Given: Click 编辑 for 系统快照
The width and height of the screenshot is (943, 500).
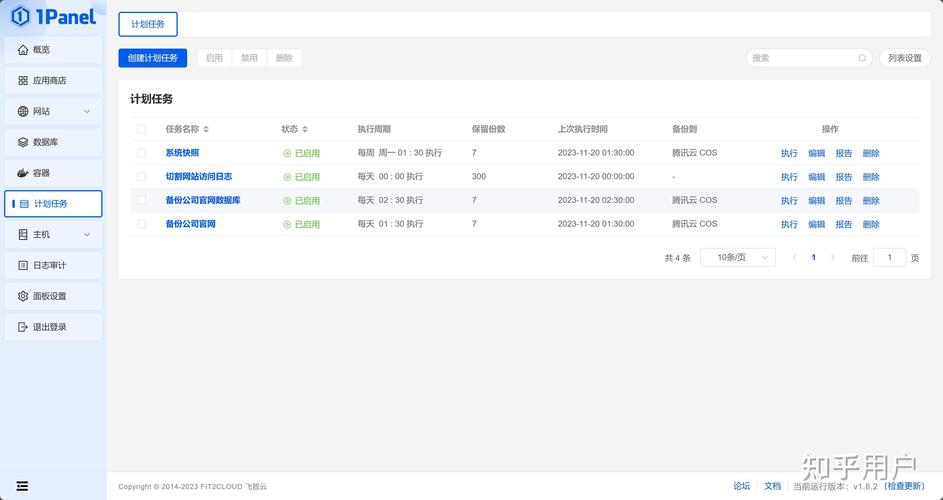Looking at the screenshot, I should pos(816,153).
